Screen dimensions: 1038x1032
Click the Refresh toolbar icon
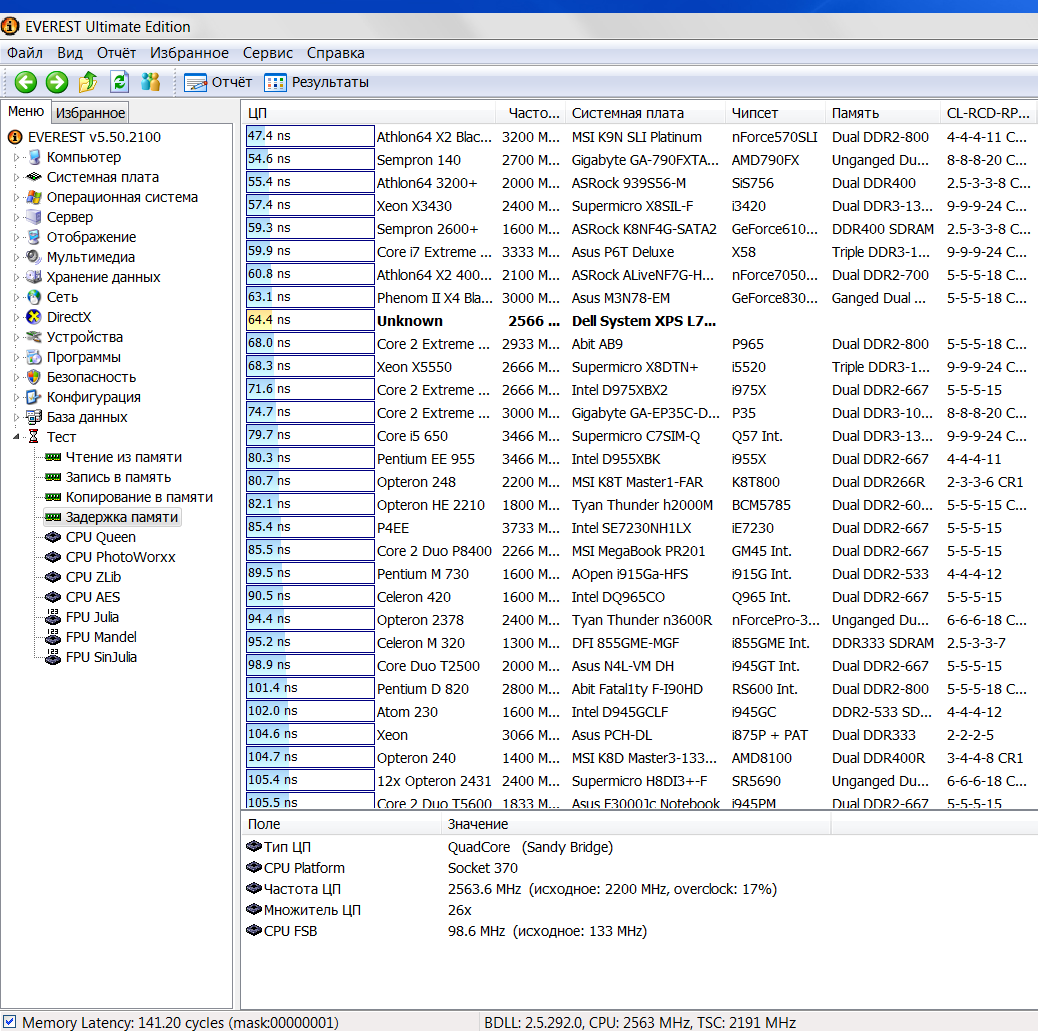coord(119,82)
